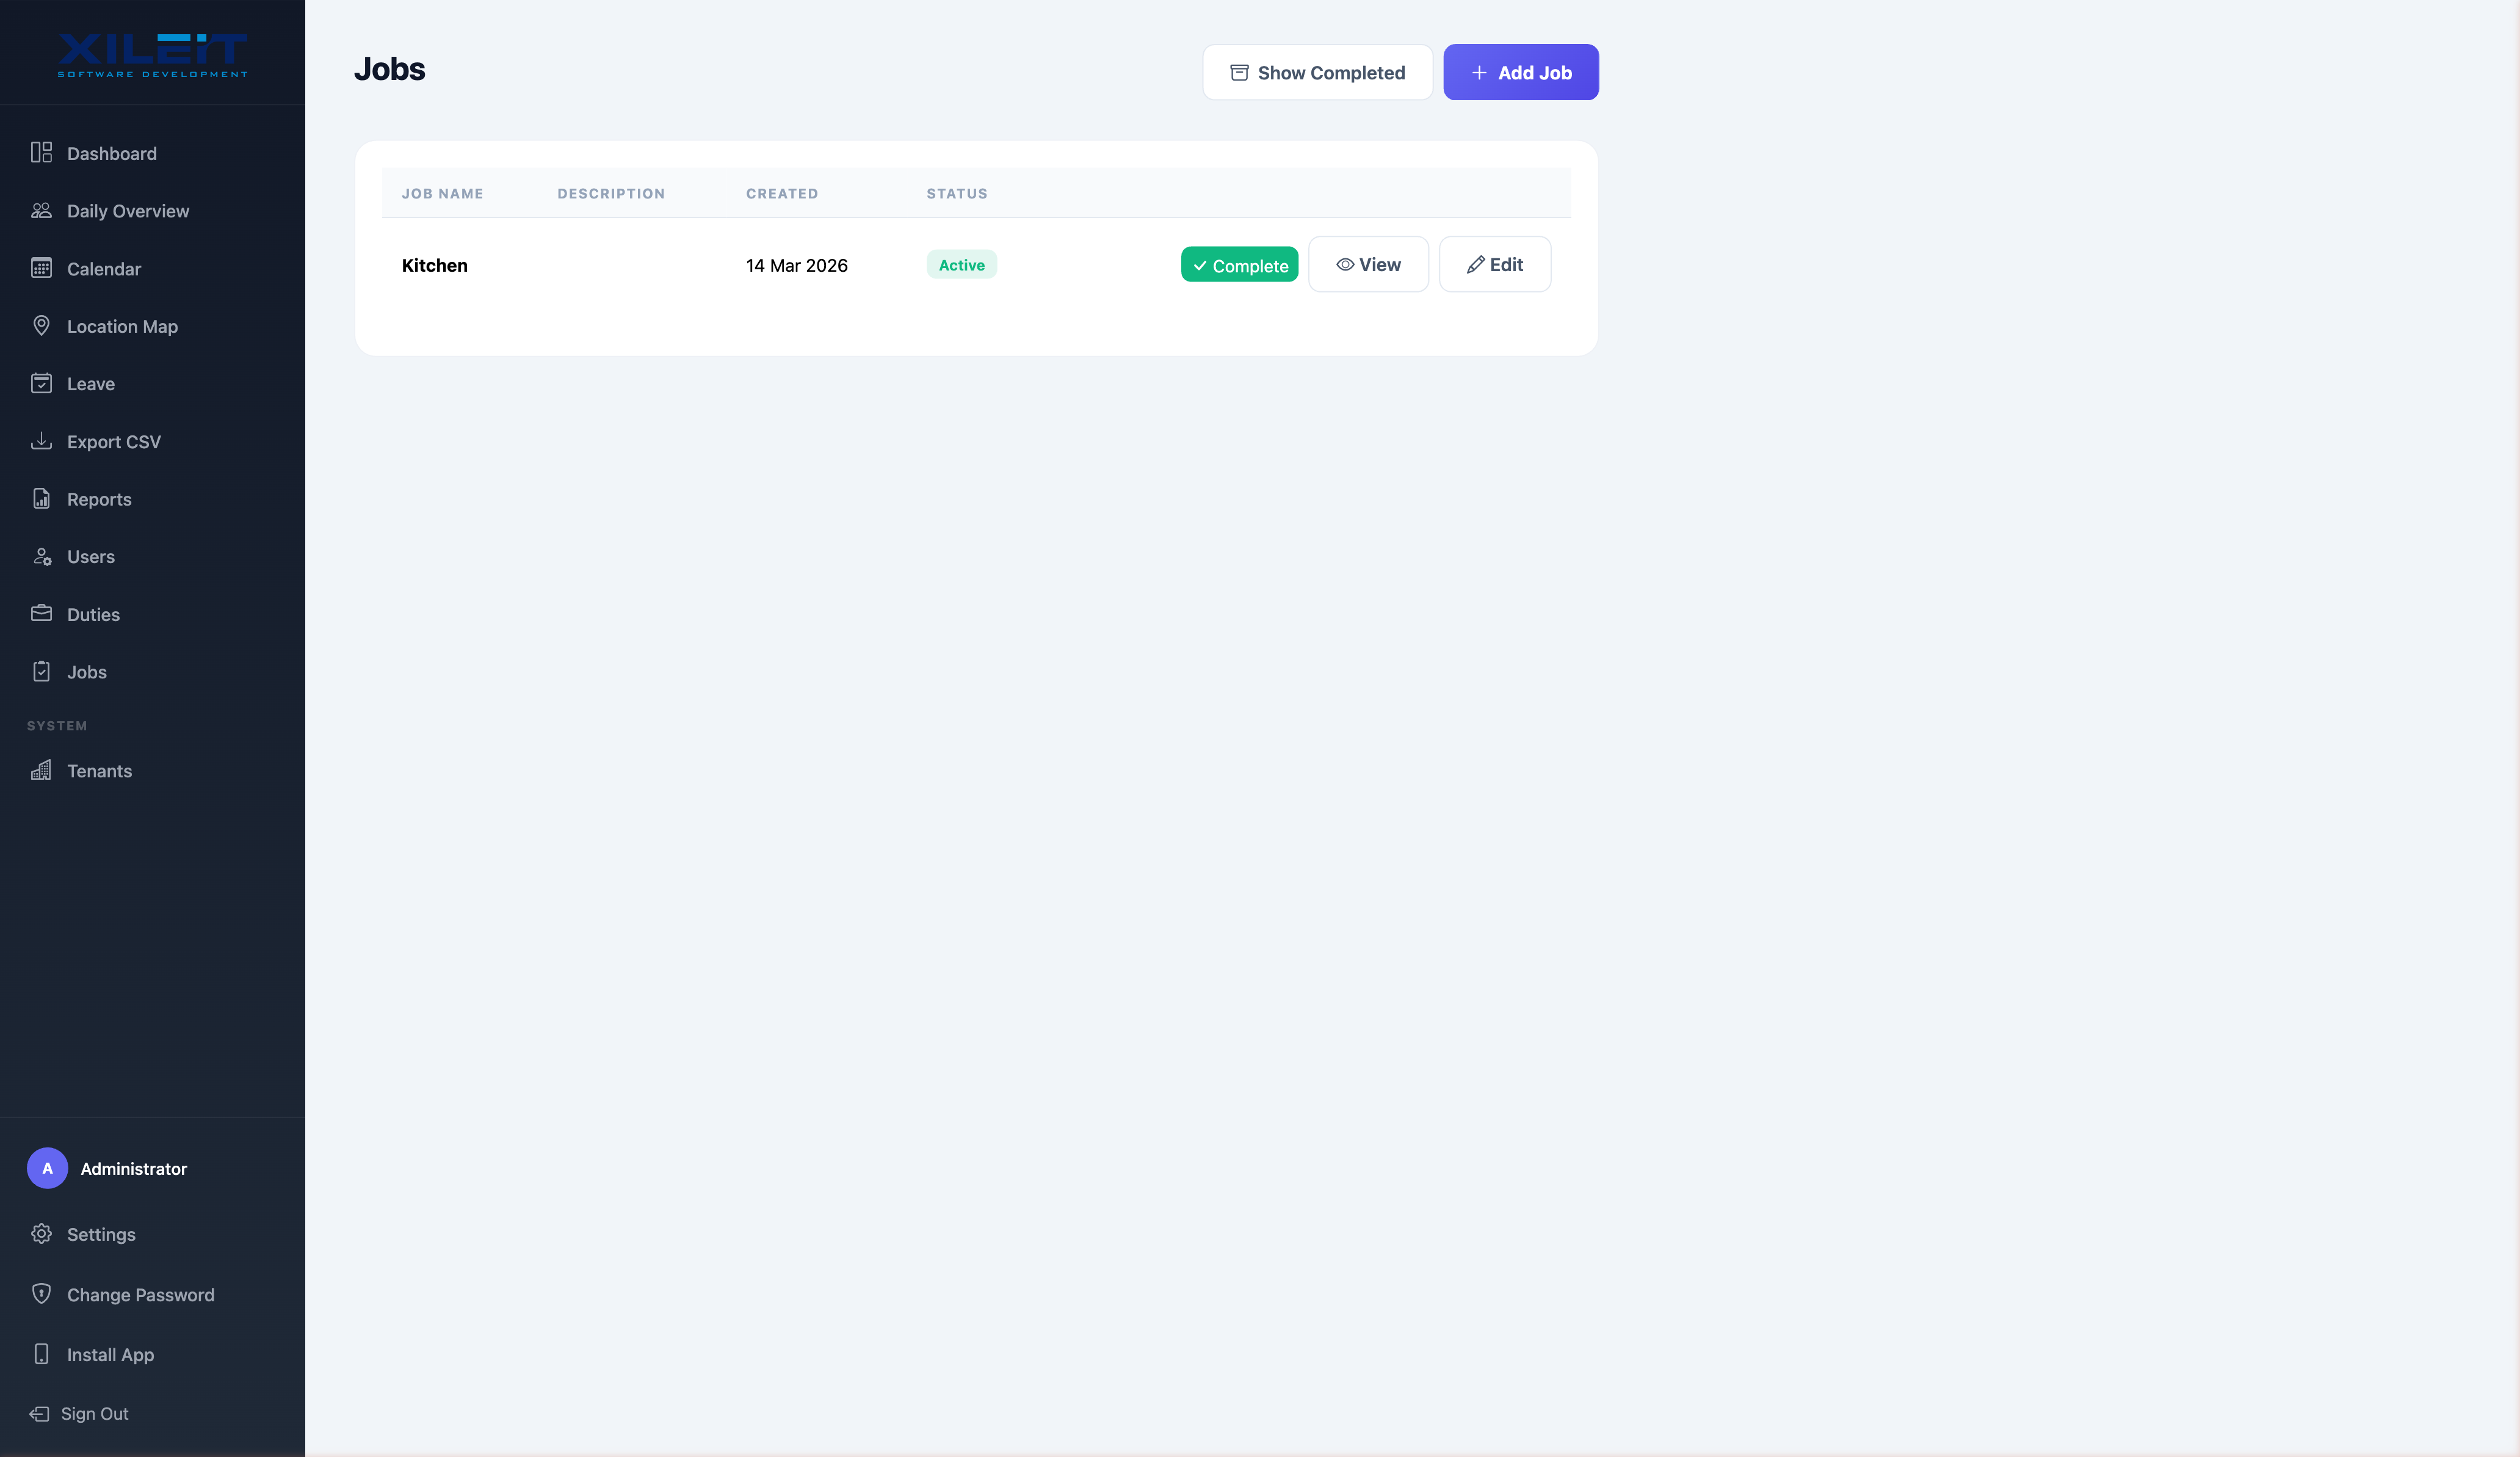Select the Dashboard icon in sidebar
The image size is (2520, 1457).
click(x=41, y=153)
